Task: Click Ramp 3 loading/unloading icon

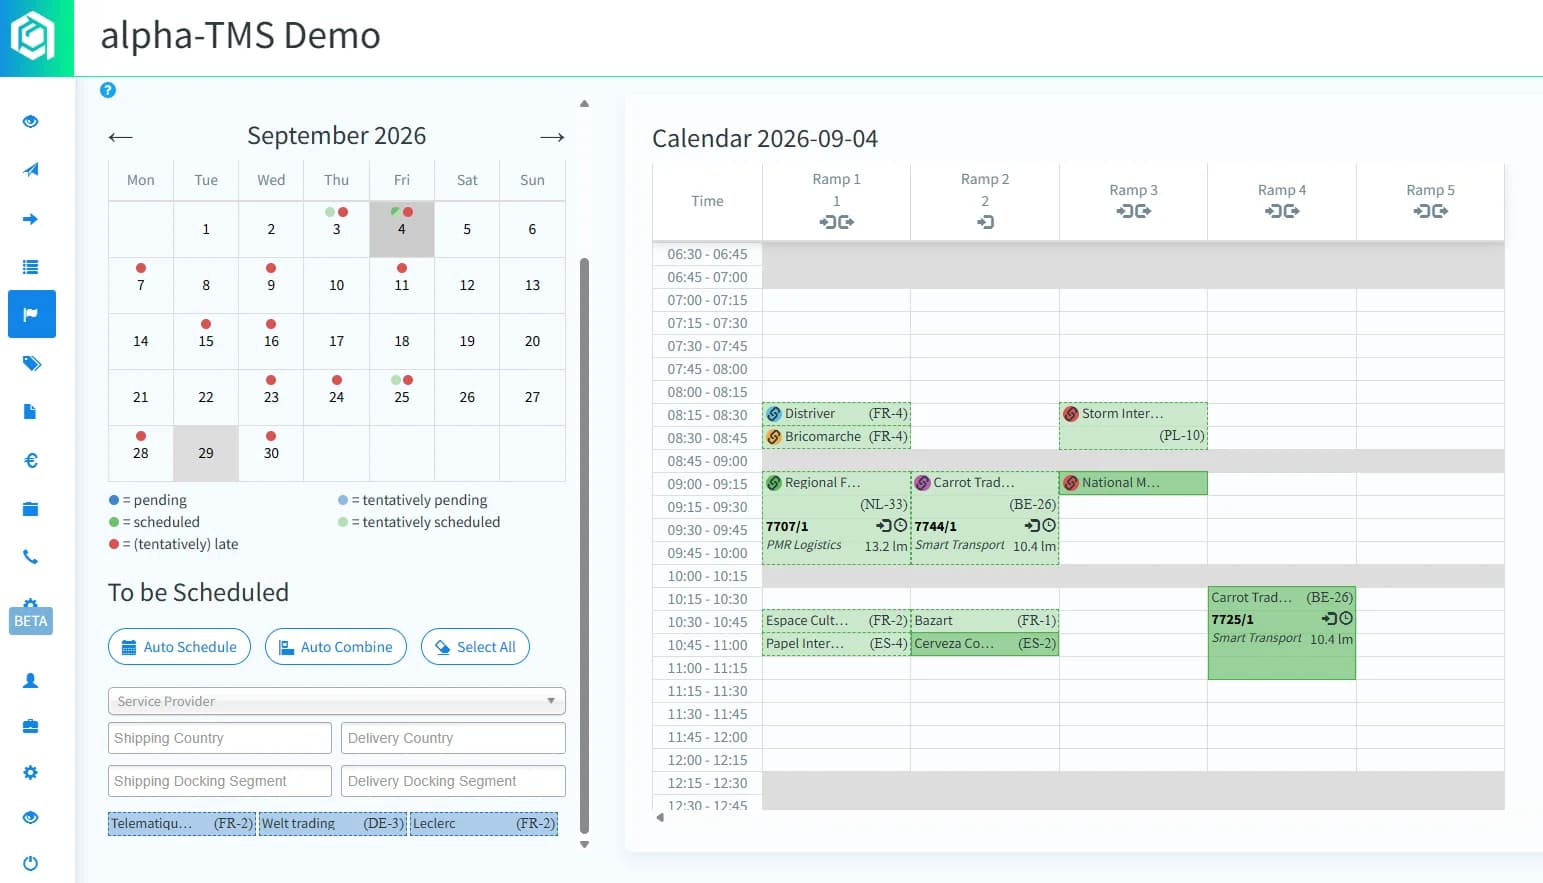Action: (1134, 211)
